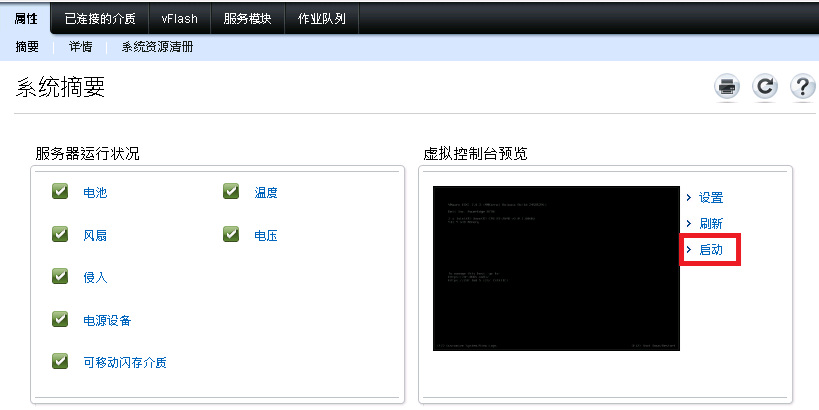Select the 作业队列 tab
This screenshot has height=410, width=819.
(321, 18)
